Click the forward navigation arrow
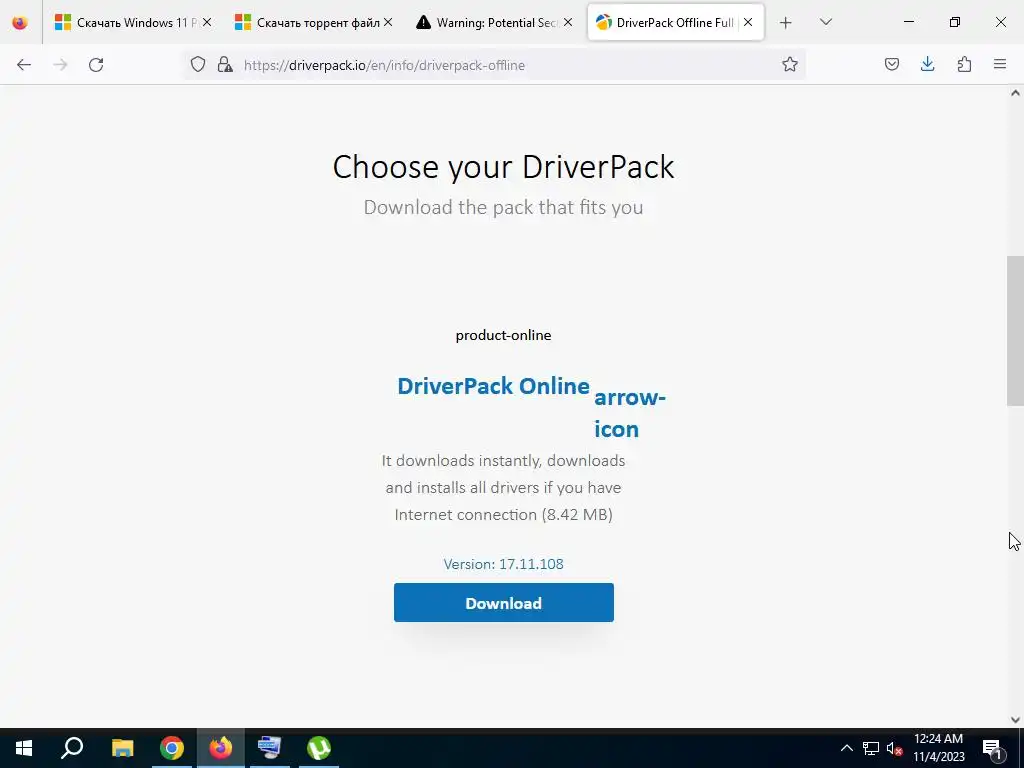Image resolution: width=1024 pixels, height=768 pixels. click(60, 65)
